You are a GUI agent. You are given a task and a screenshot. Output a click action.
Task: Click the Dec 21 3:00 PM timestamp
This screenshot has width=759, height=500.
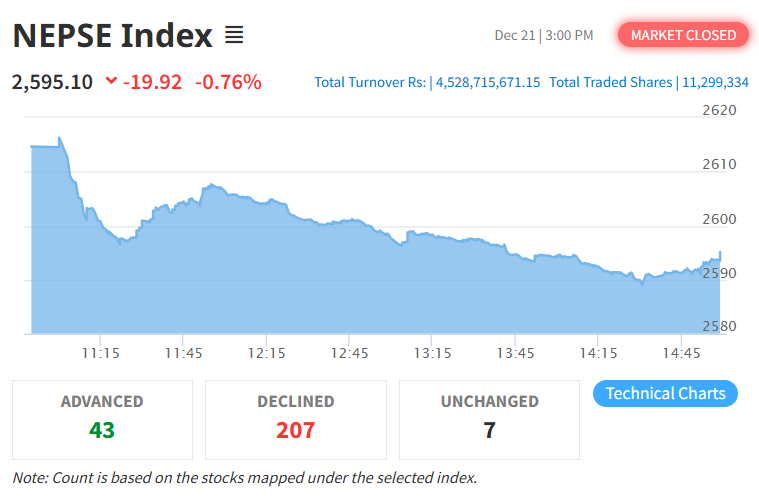543,35
